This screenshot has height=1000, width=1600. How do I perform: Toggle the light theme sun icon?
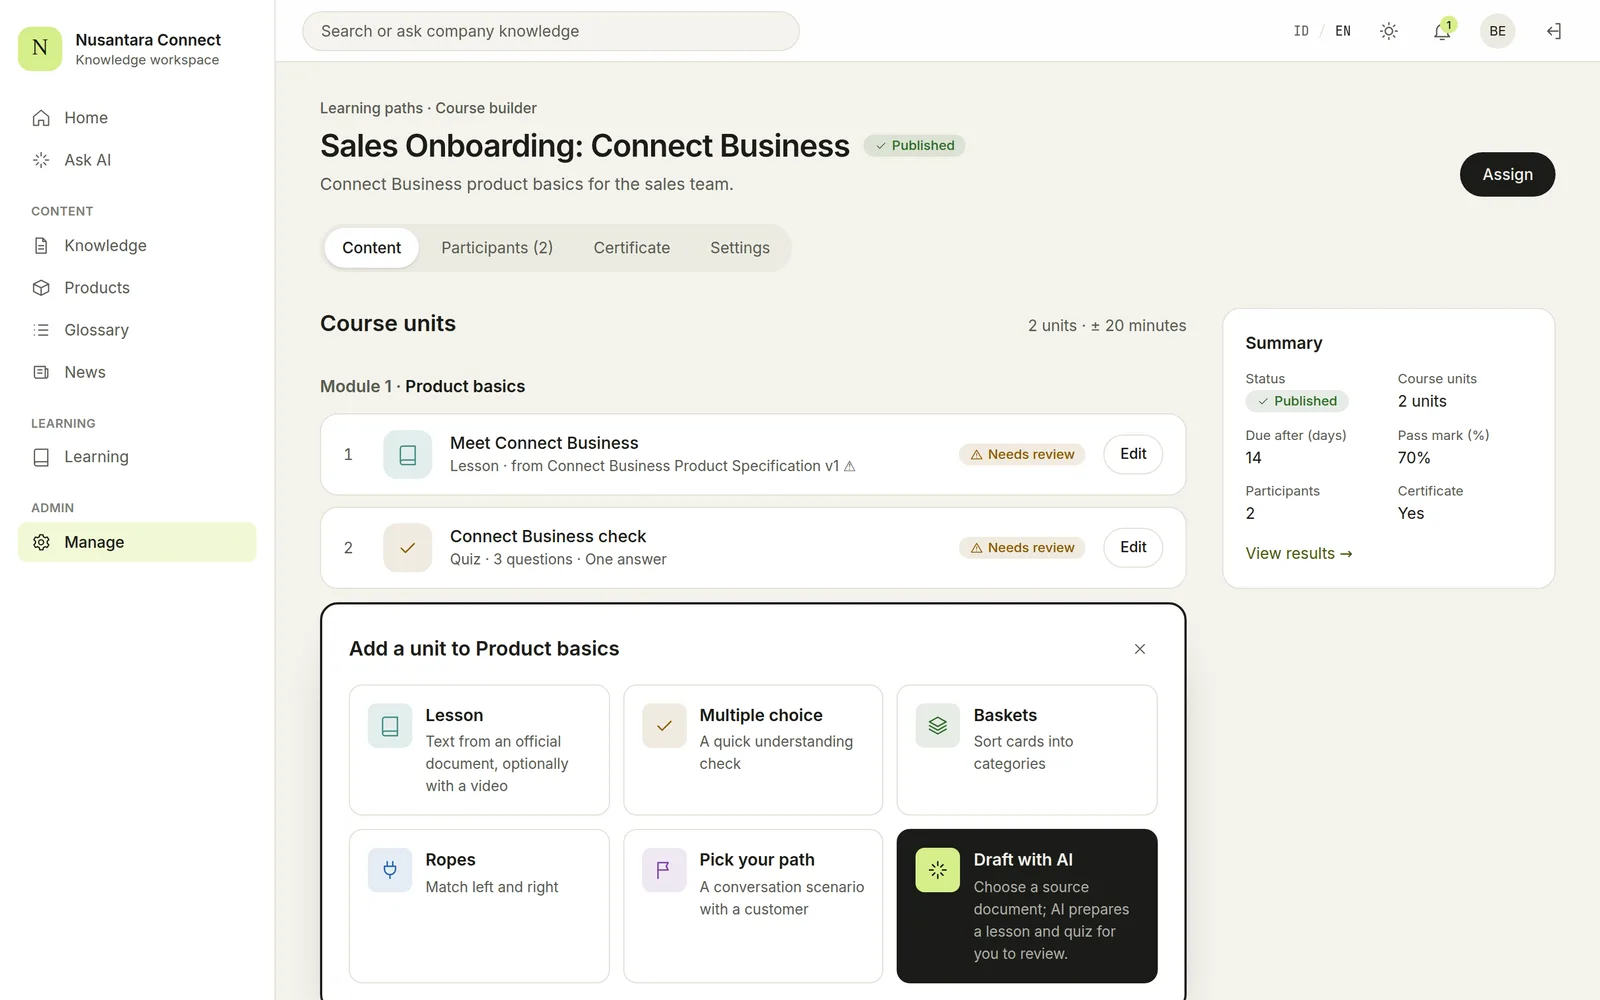tap(1389, 31)
